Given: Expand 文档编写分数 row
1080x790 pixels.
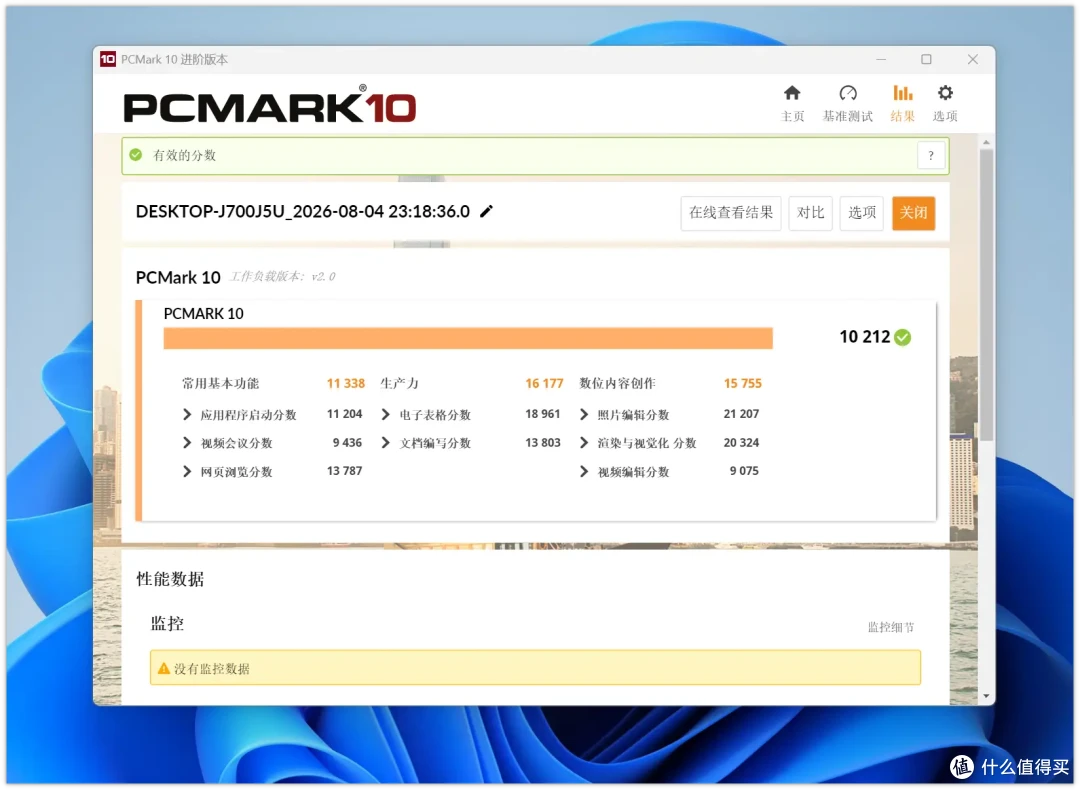Looking at the screenshot, I should [386, 442].
